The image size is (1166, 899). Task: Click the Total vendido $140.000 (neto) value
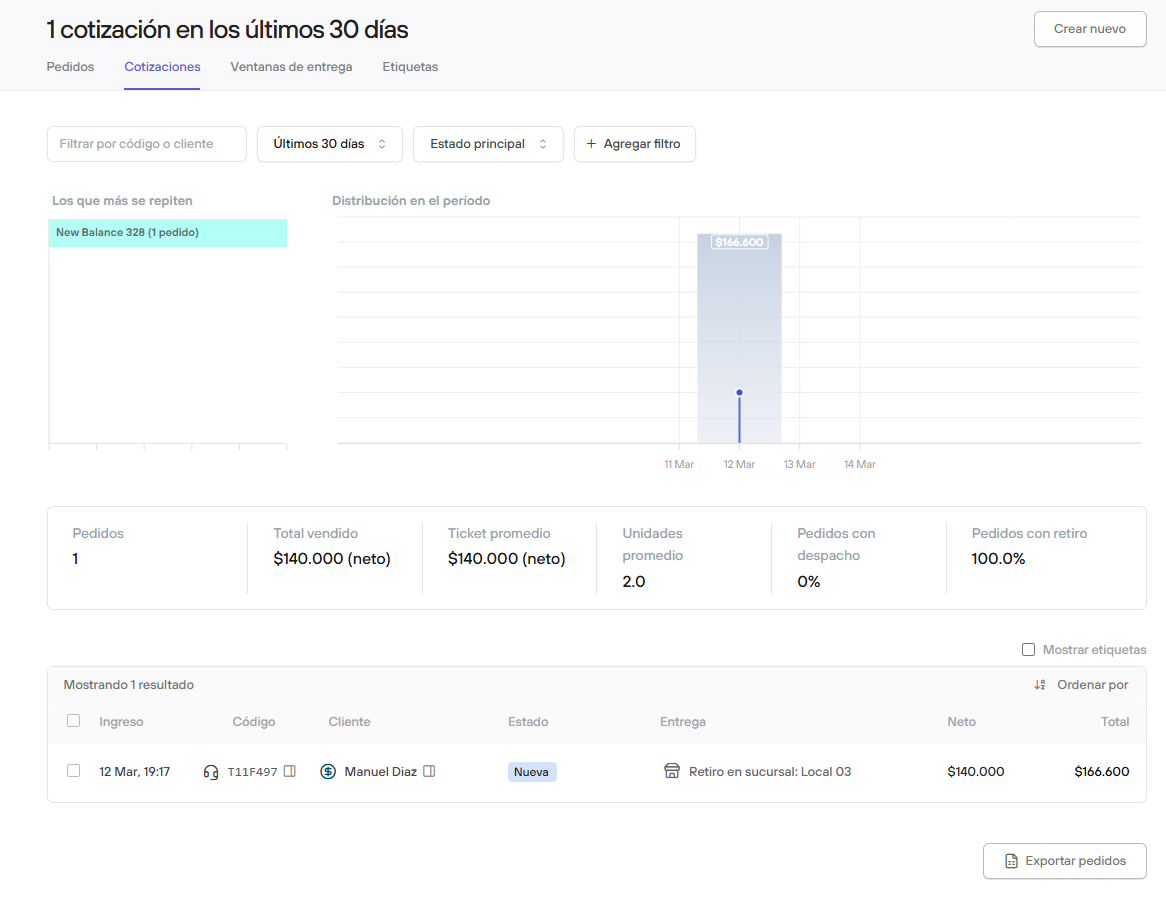click(332, 558)
